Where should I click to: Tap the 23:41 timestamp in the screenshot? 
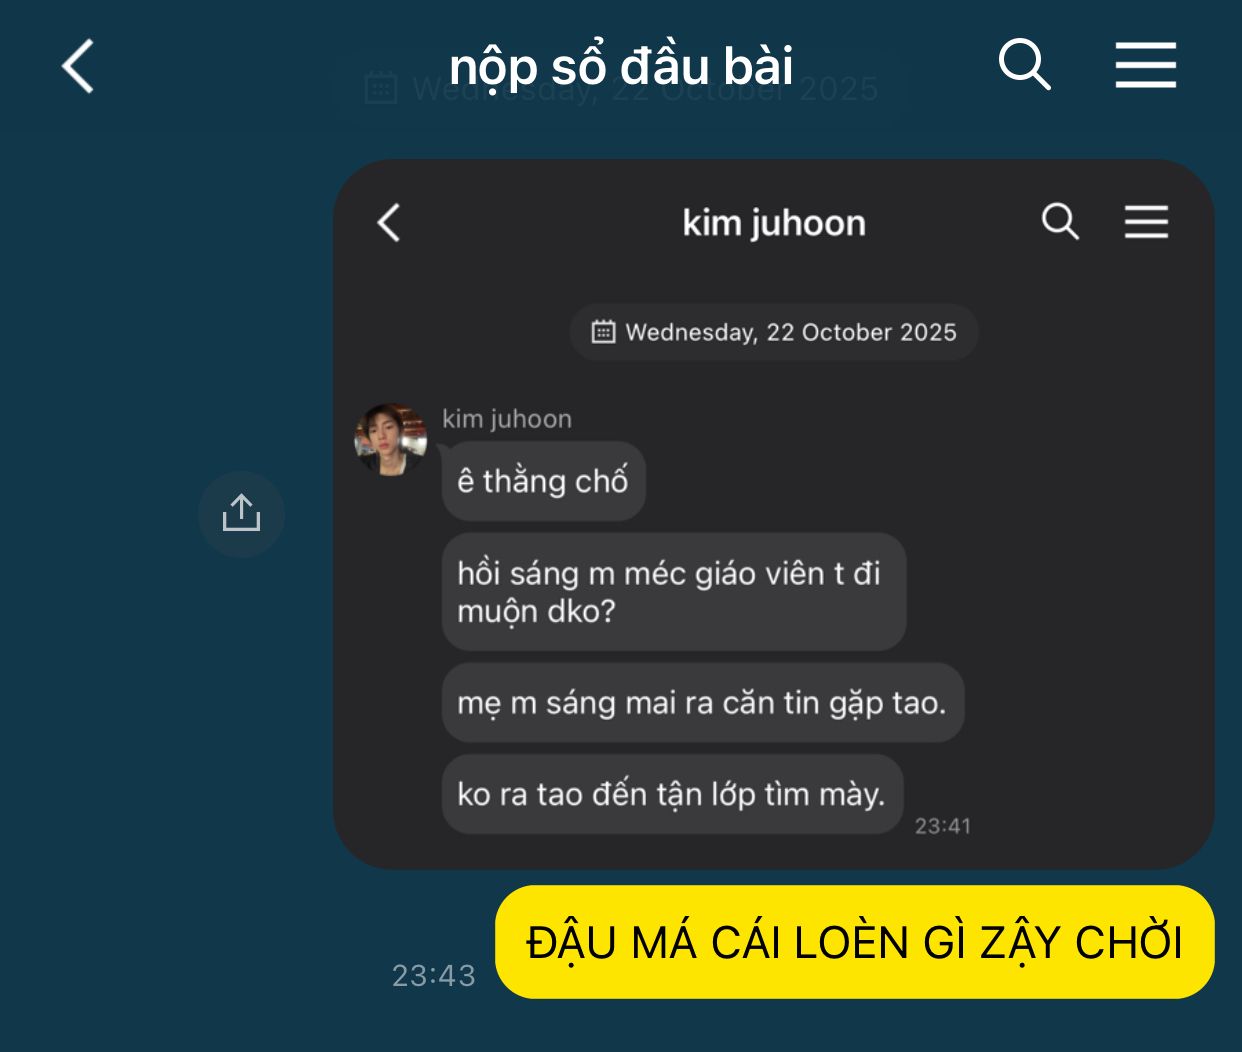point(943,826)
